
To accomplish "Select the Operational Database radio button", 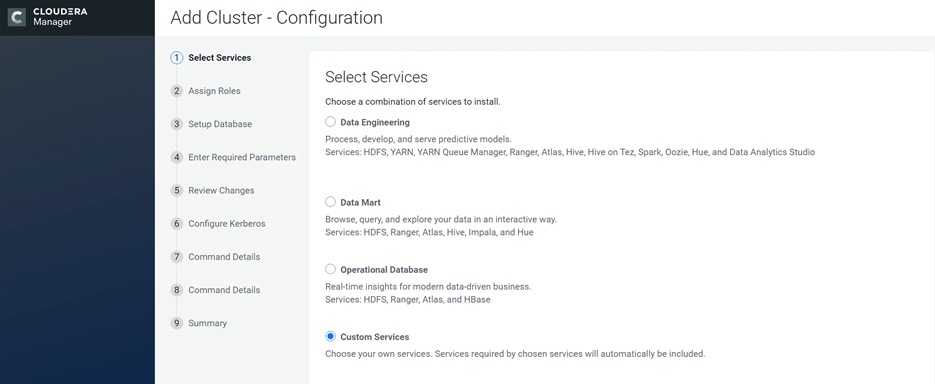I will point(330,269).
